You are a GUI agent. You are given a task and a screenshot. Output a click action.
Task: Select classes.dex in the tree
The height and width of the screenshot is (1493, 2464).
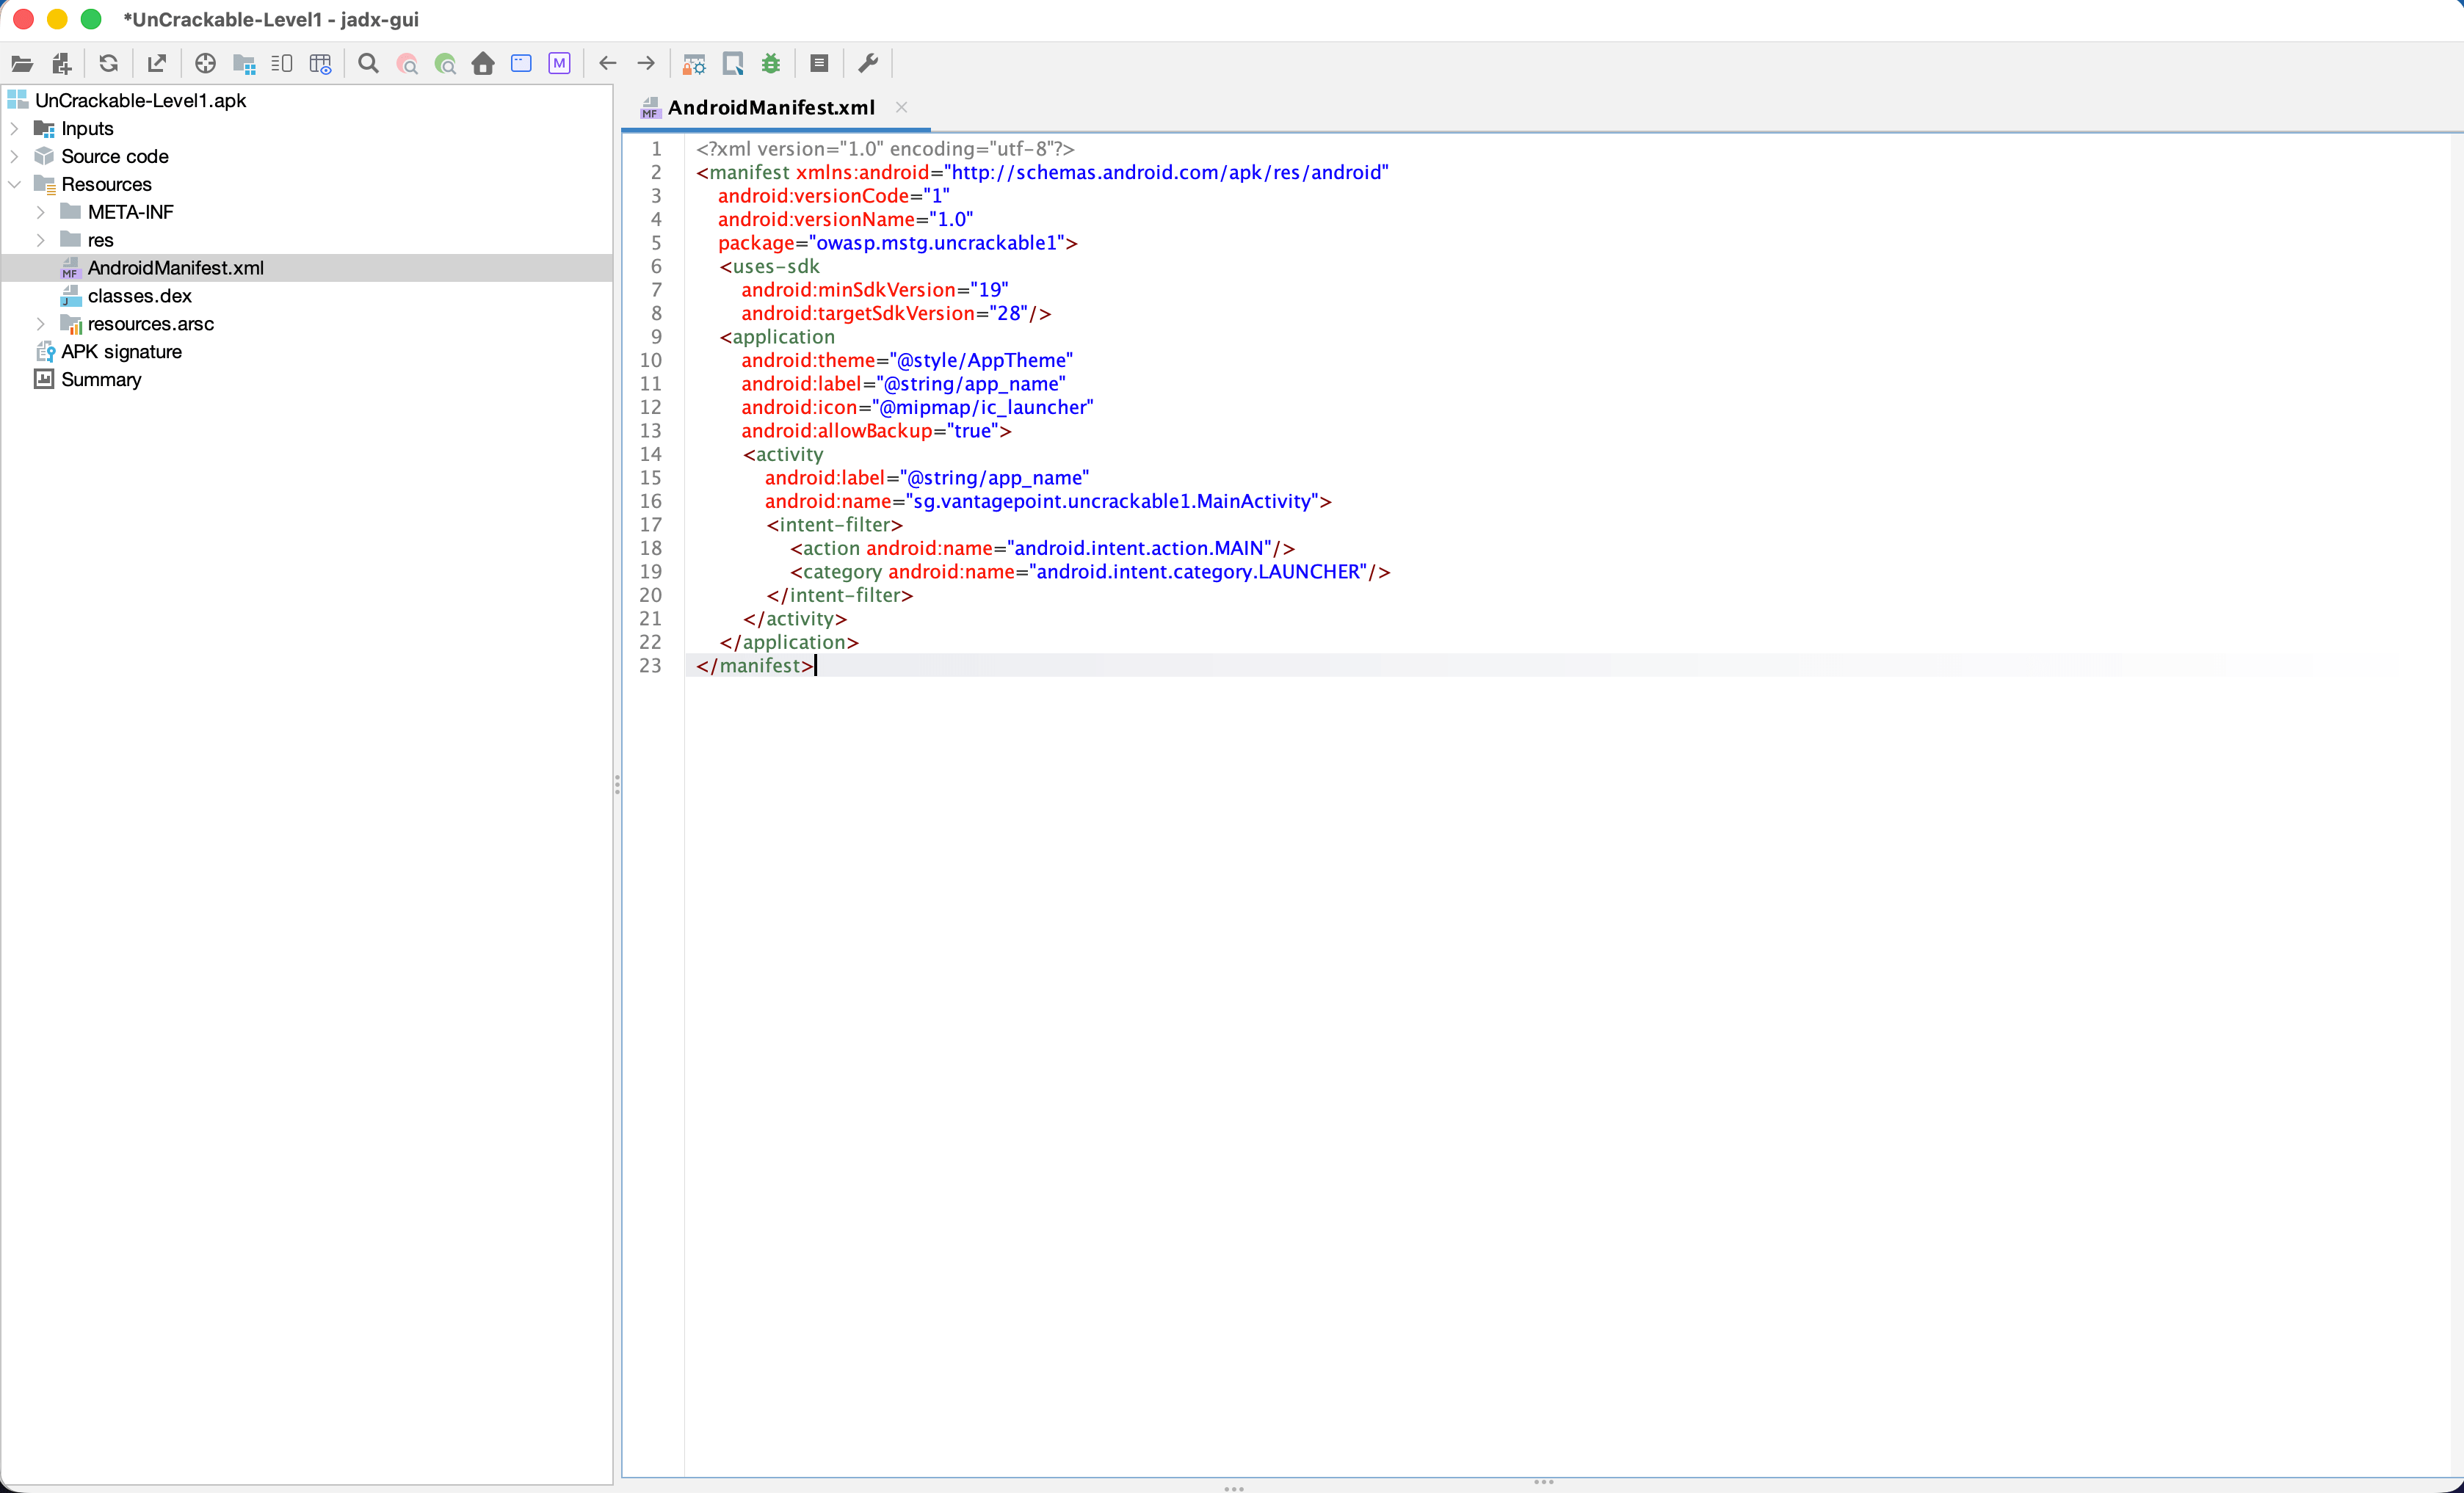pos(139,296)
